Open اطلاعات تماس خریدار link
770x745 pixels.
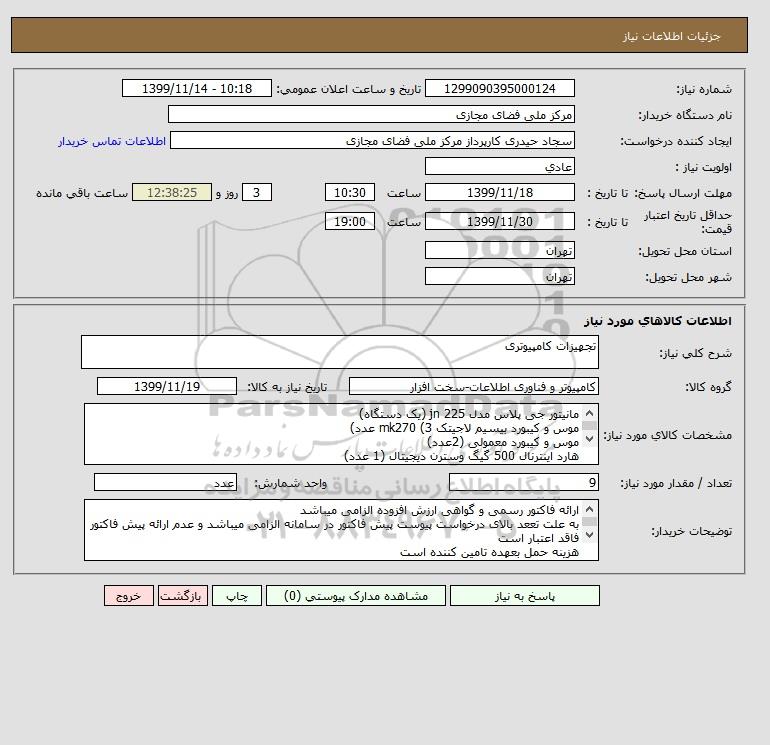tap(112, 141)
